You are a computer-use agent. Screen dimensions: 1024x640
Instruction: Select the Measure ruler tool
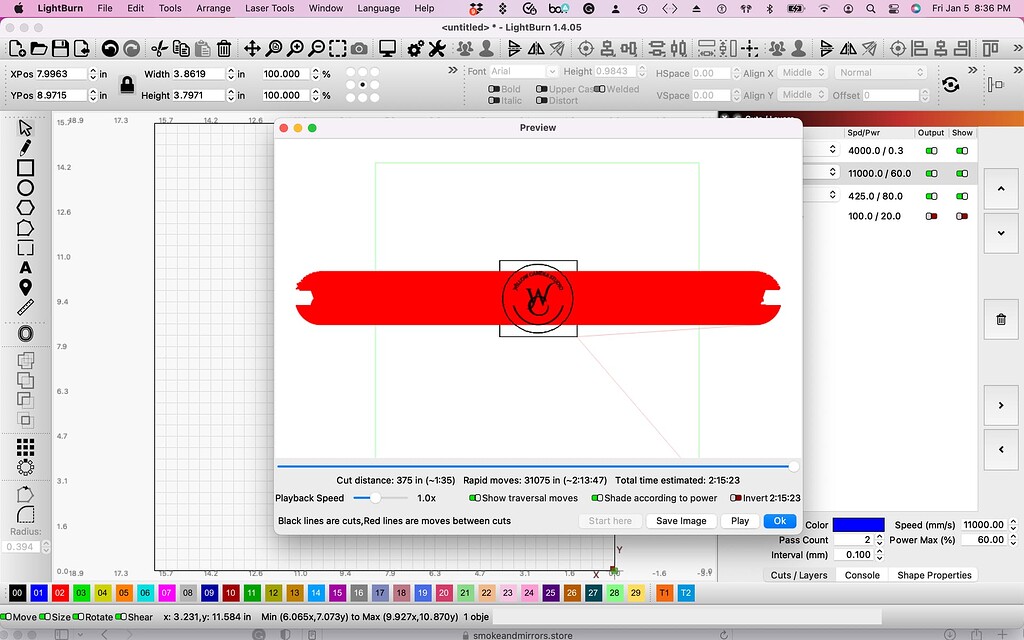[x=25, y=307]
